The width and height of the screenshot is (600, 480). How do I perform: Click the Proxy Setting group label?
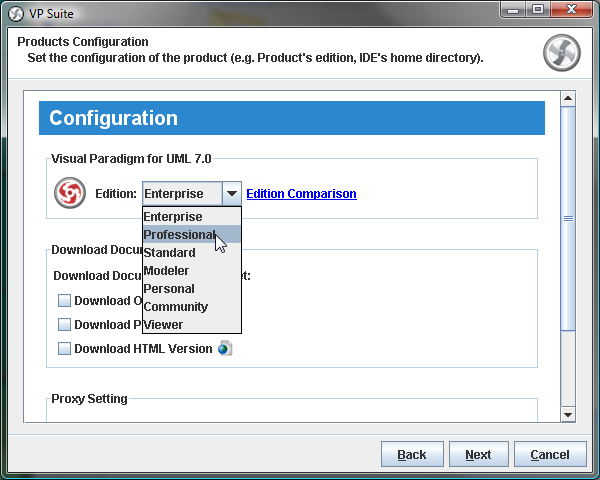(x=89, y=399)
